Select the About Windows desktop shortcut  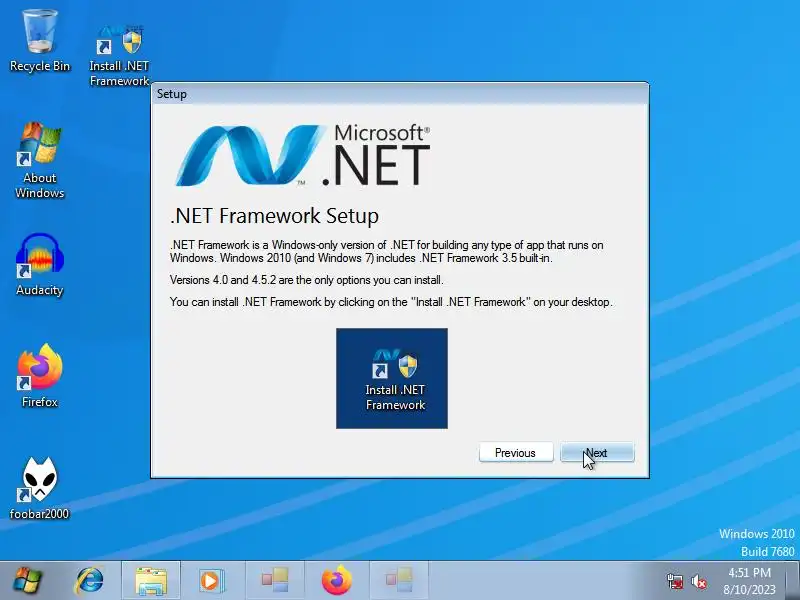pyautogui.click(x=40, y=160)
